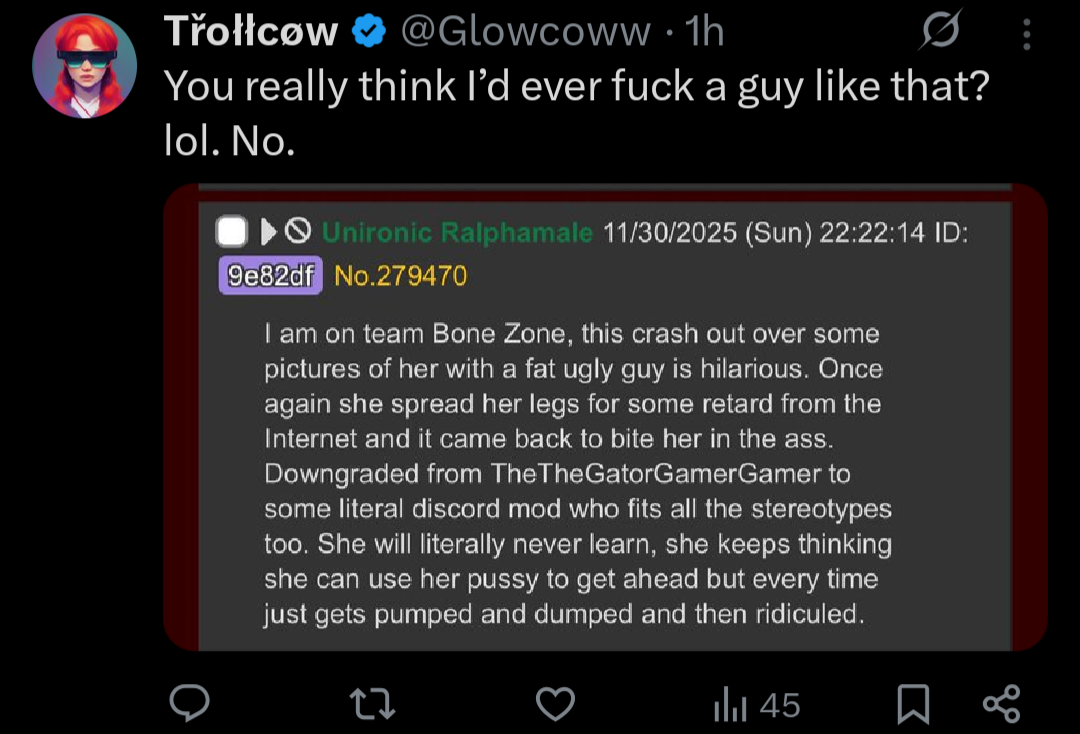Click the reply speech bubble icon

(x=188, y=703)
